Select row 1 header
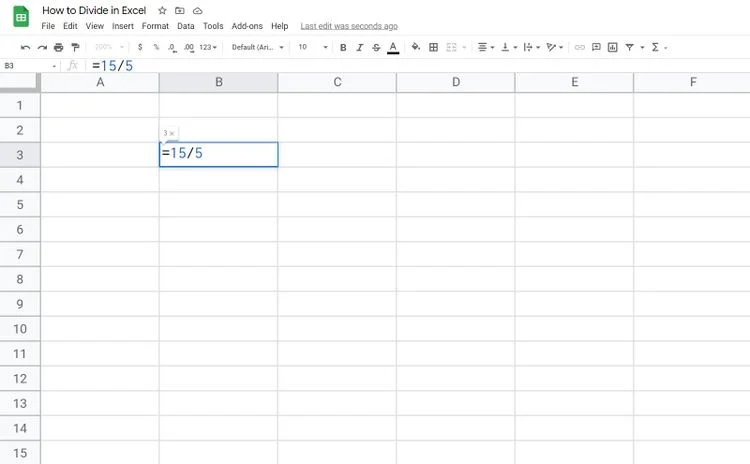 (x=20, y=105)
